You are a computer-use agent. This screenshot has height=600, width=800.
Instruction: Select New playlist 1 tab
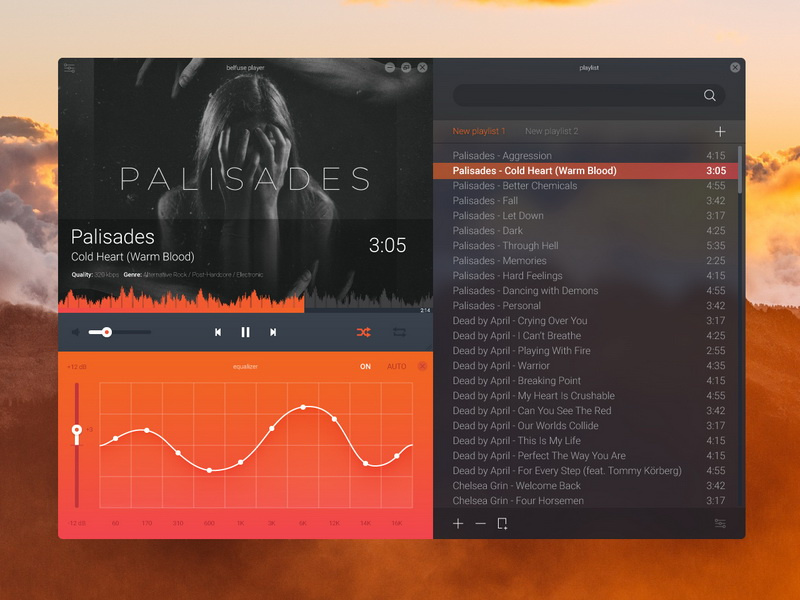pyautogui.click(x=479, y=131)
